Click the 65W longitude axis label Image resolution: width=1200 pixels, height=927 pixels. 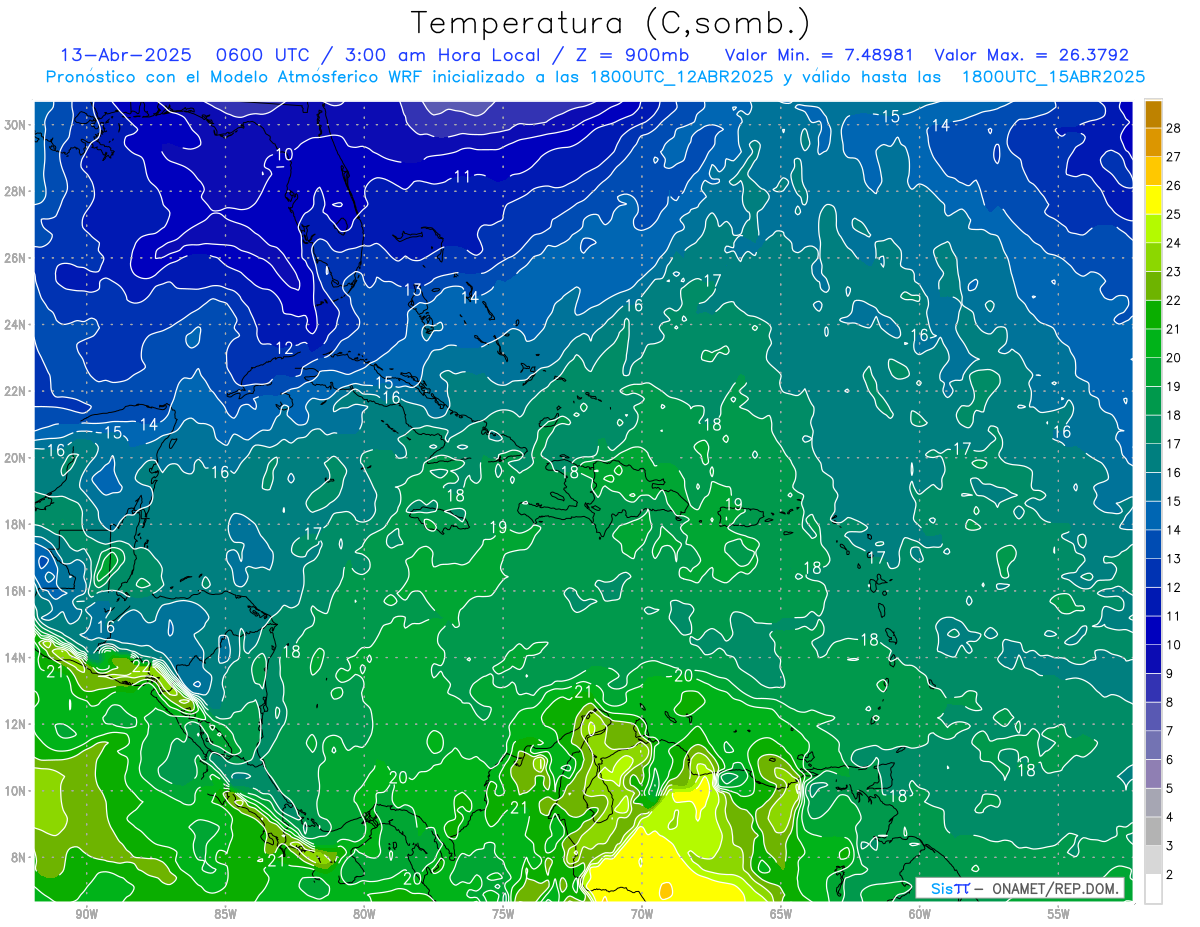[781, 914]
